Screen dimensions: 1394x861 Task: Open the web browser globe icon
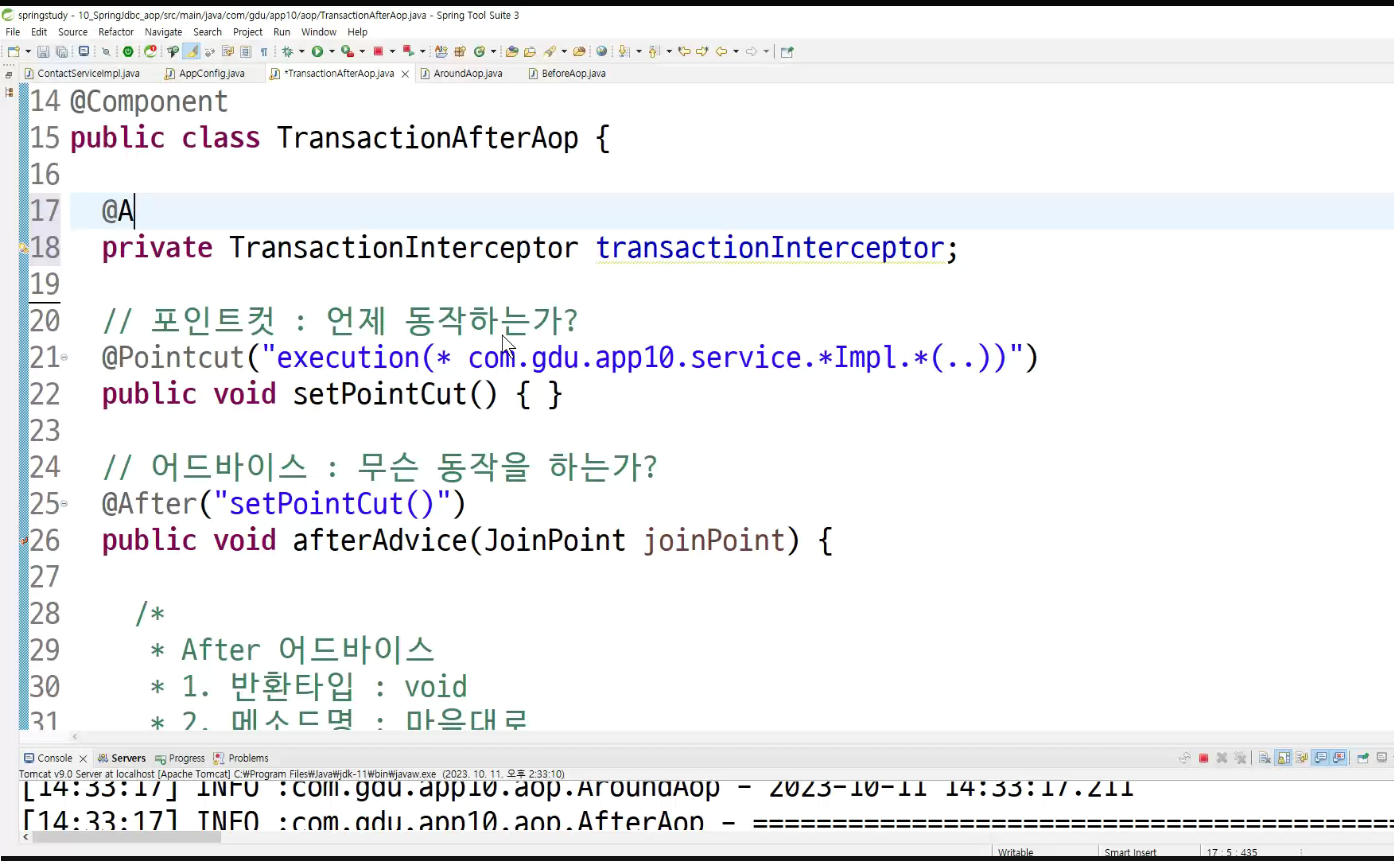coord(601,51)
